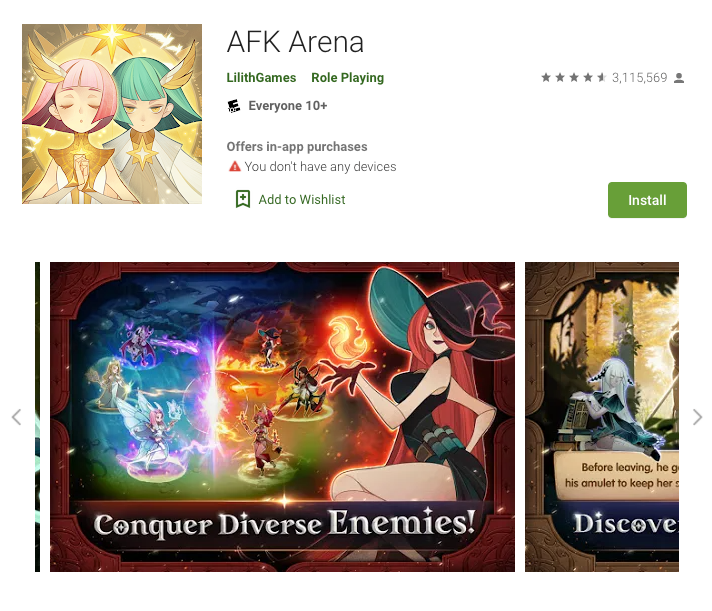The width and height of the screenshot is (712, 611).
Task: Show next screenshot with right arrow
Action: (x=697, y=417)
